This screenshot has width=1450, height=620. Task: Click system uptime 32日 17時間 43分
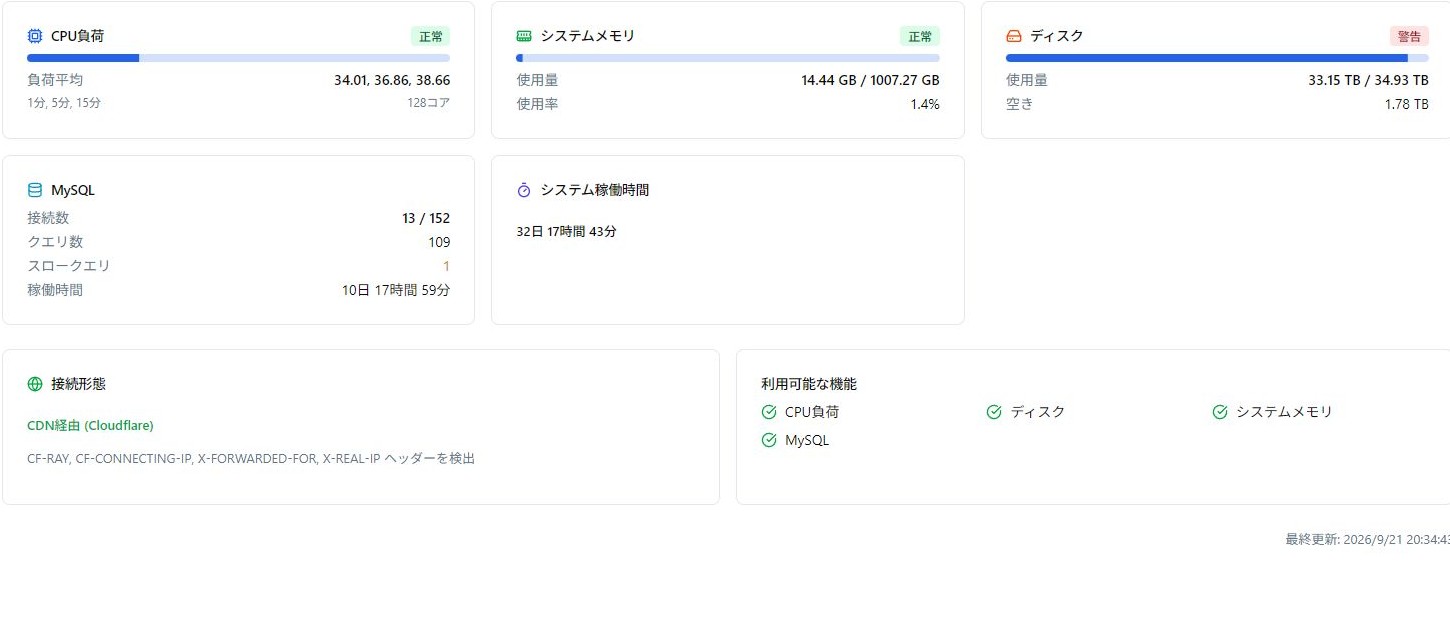[x=566, y=231]
